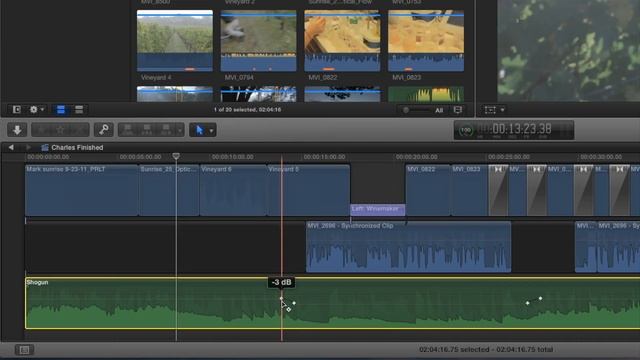
Task: Click the selected-total duration status text
Action: pyautogui.click(x=486, y=349)
